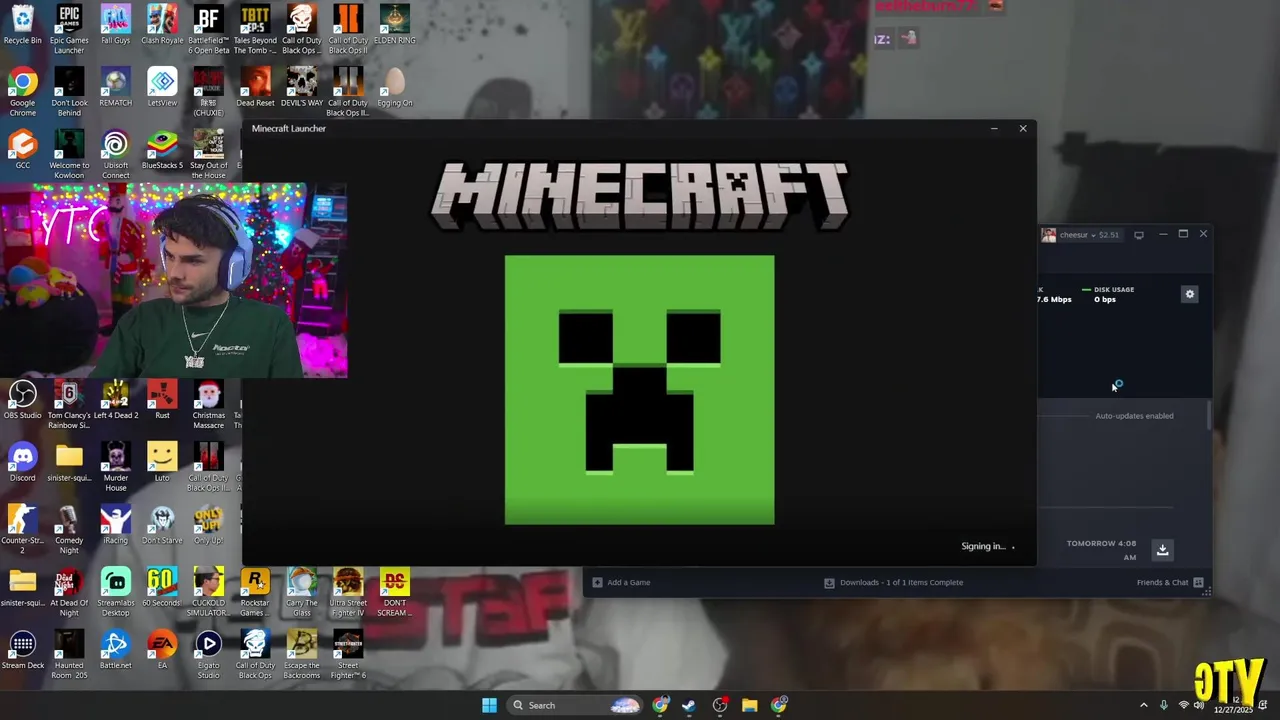This screenshot has width=1280, height=720.
Task: Select Tales Beyond The Tomb shortcut
Action: (255, 29)
